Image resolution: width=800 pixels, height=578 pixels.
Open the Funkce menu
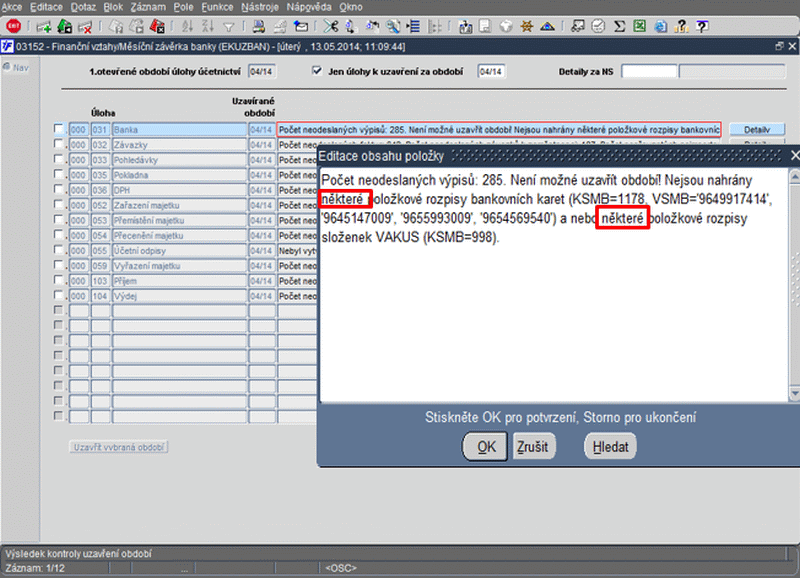217,7
